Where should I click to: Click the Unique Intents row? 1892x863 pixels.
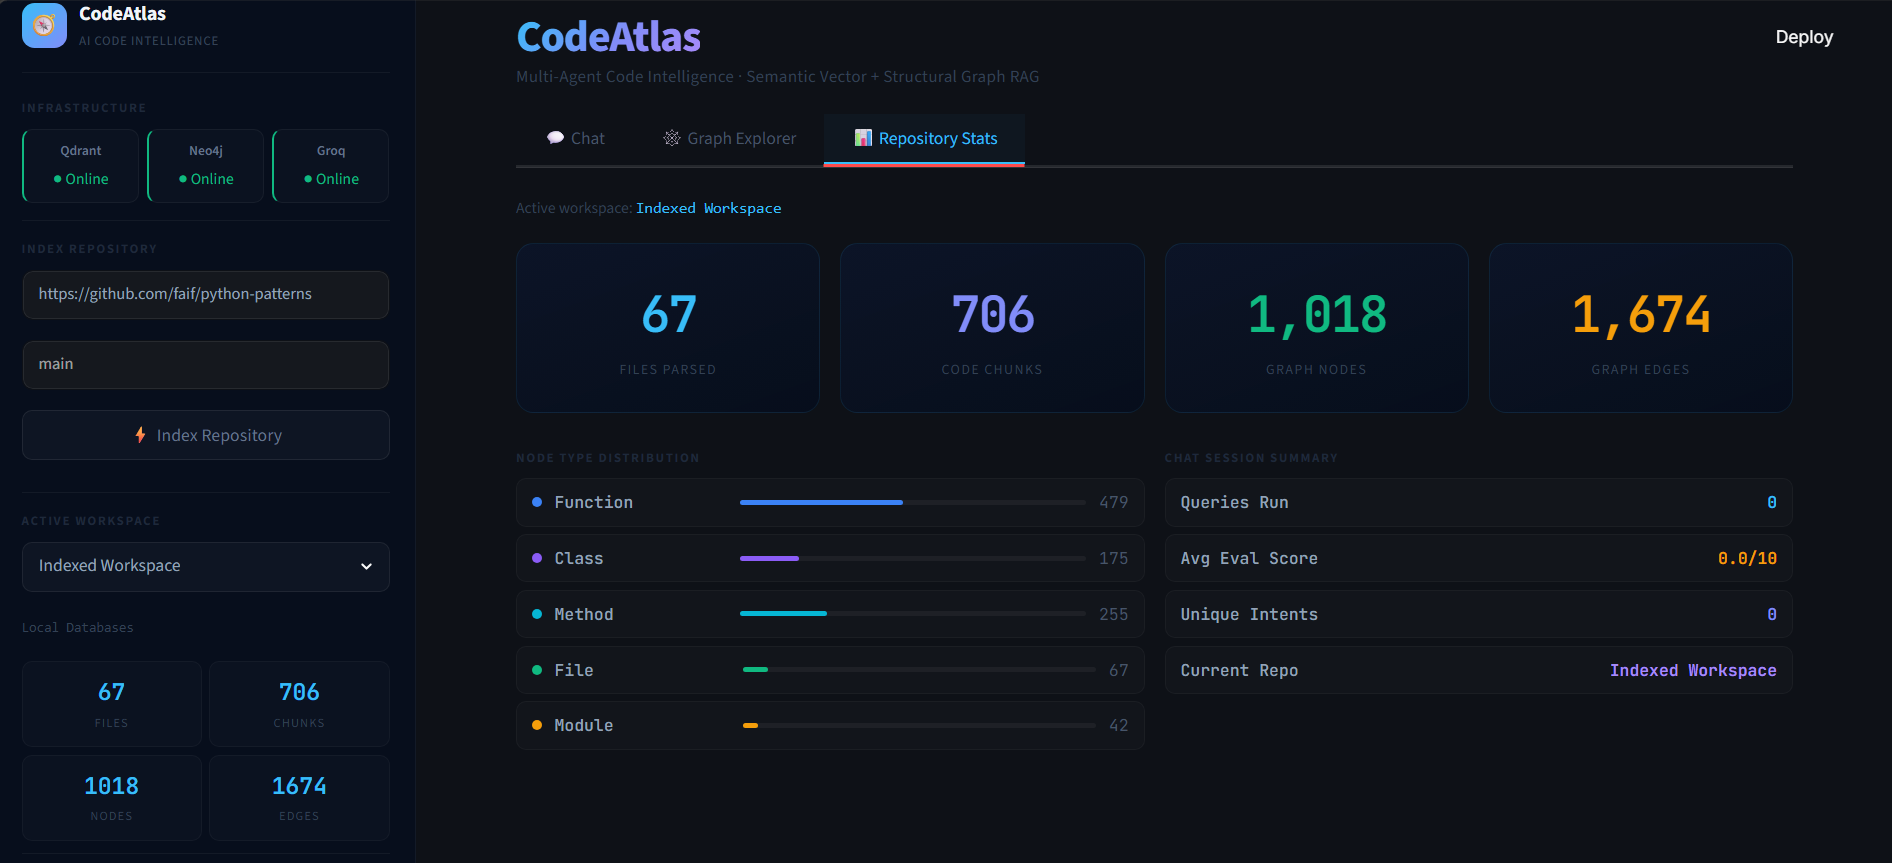tap(1478, 614)
